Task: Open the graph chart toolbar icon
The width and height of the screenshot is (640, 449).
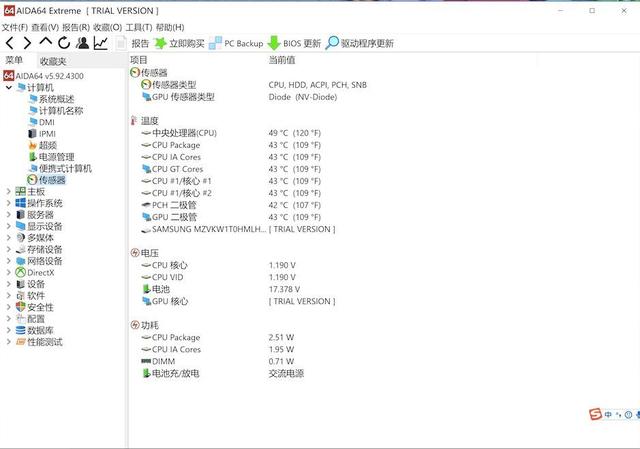Action: pyautogui.click(x=100, y=43)
